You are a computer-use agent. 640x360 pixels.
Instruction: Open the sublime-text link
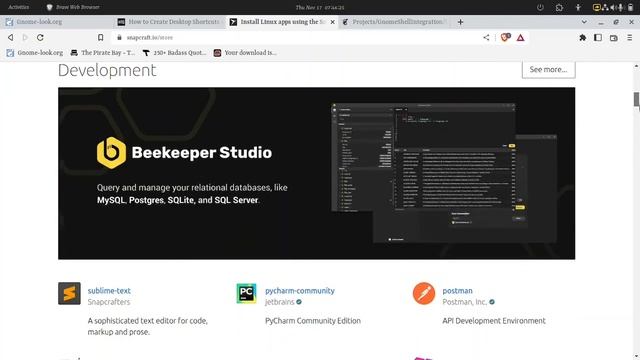(109, 291)
